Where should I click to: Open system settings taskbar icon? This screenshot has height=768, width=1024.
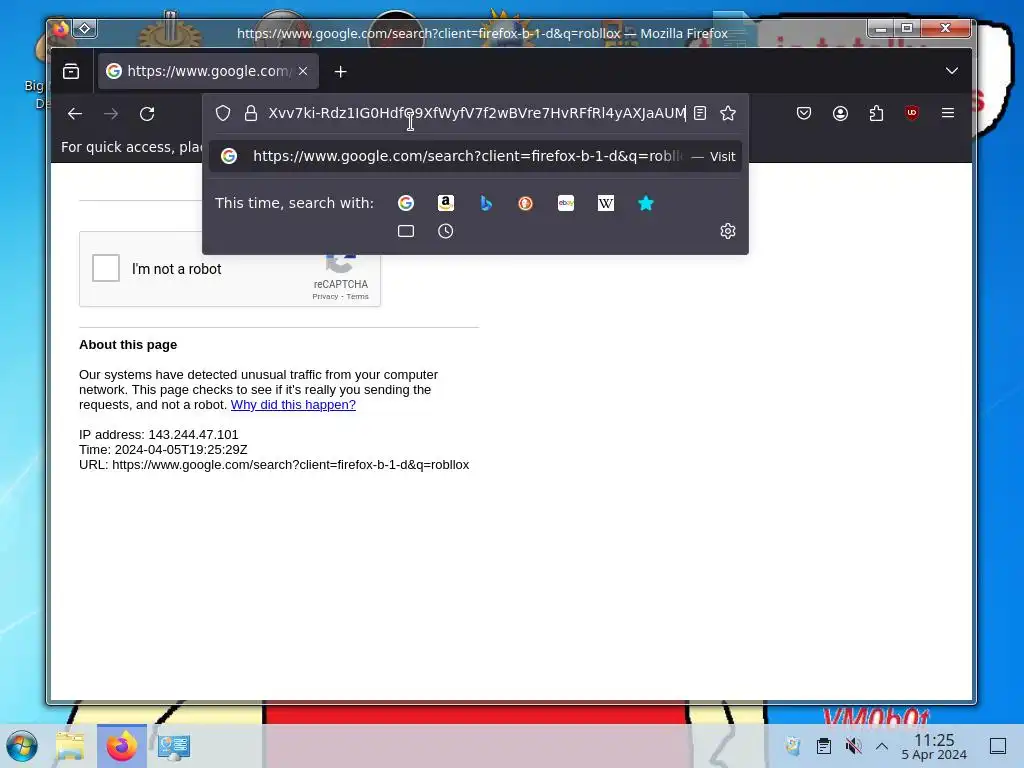[x=174, y=746]
